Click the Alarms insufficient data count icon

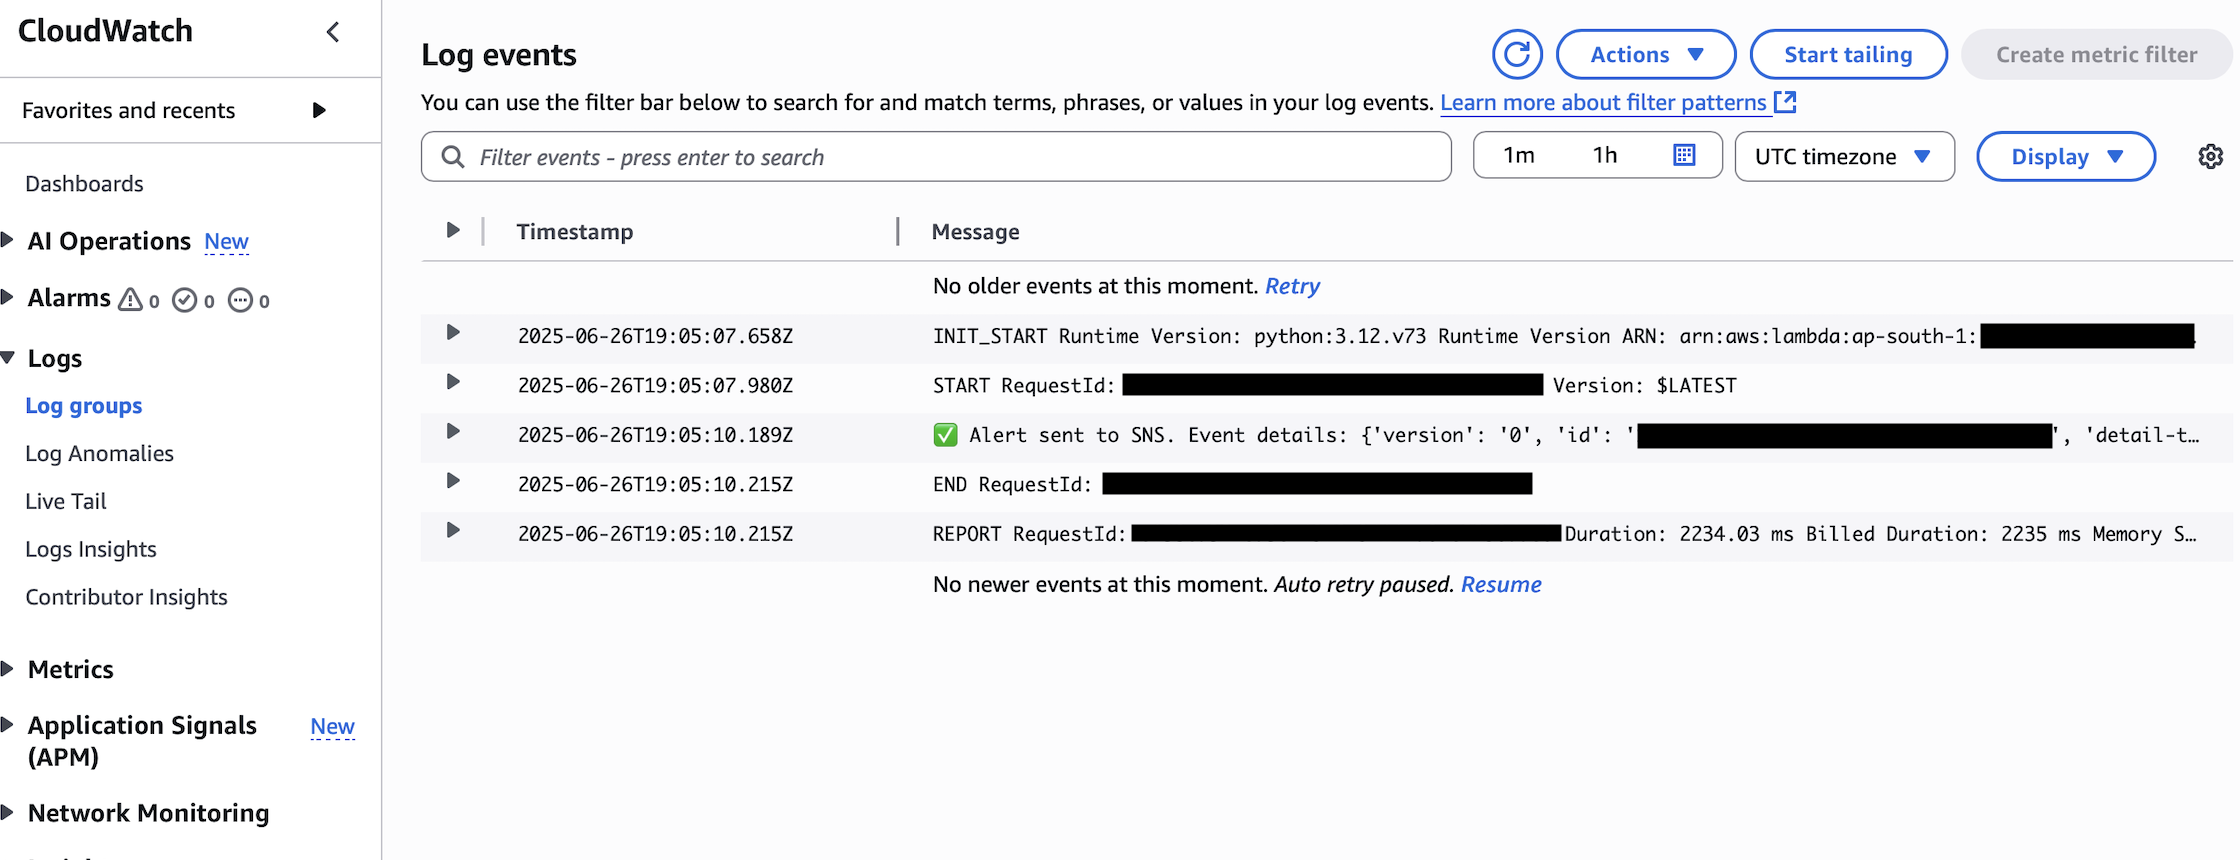[240, 300]
